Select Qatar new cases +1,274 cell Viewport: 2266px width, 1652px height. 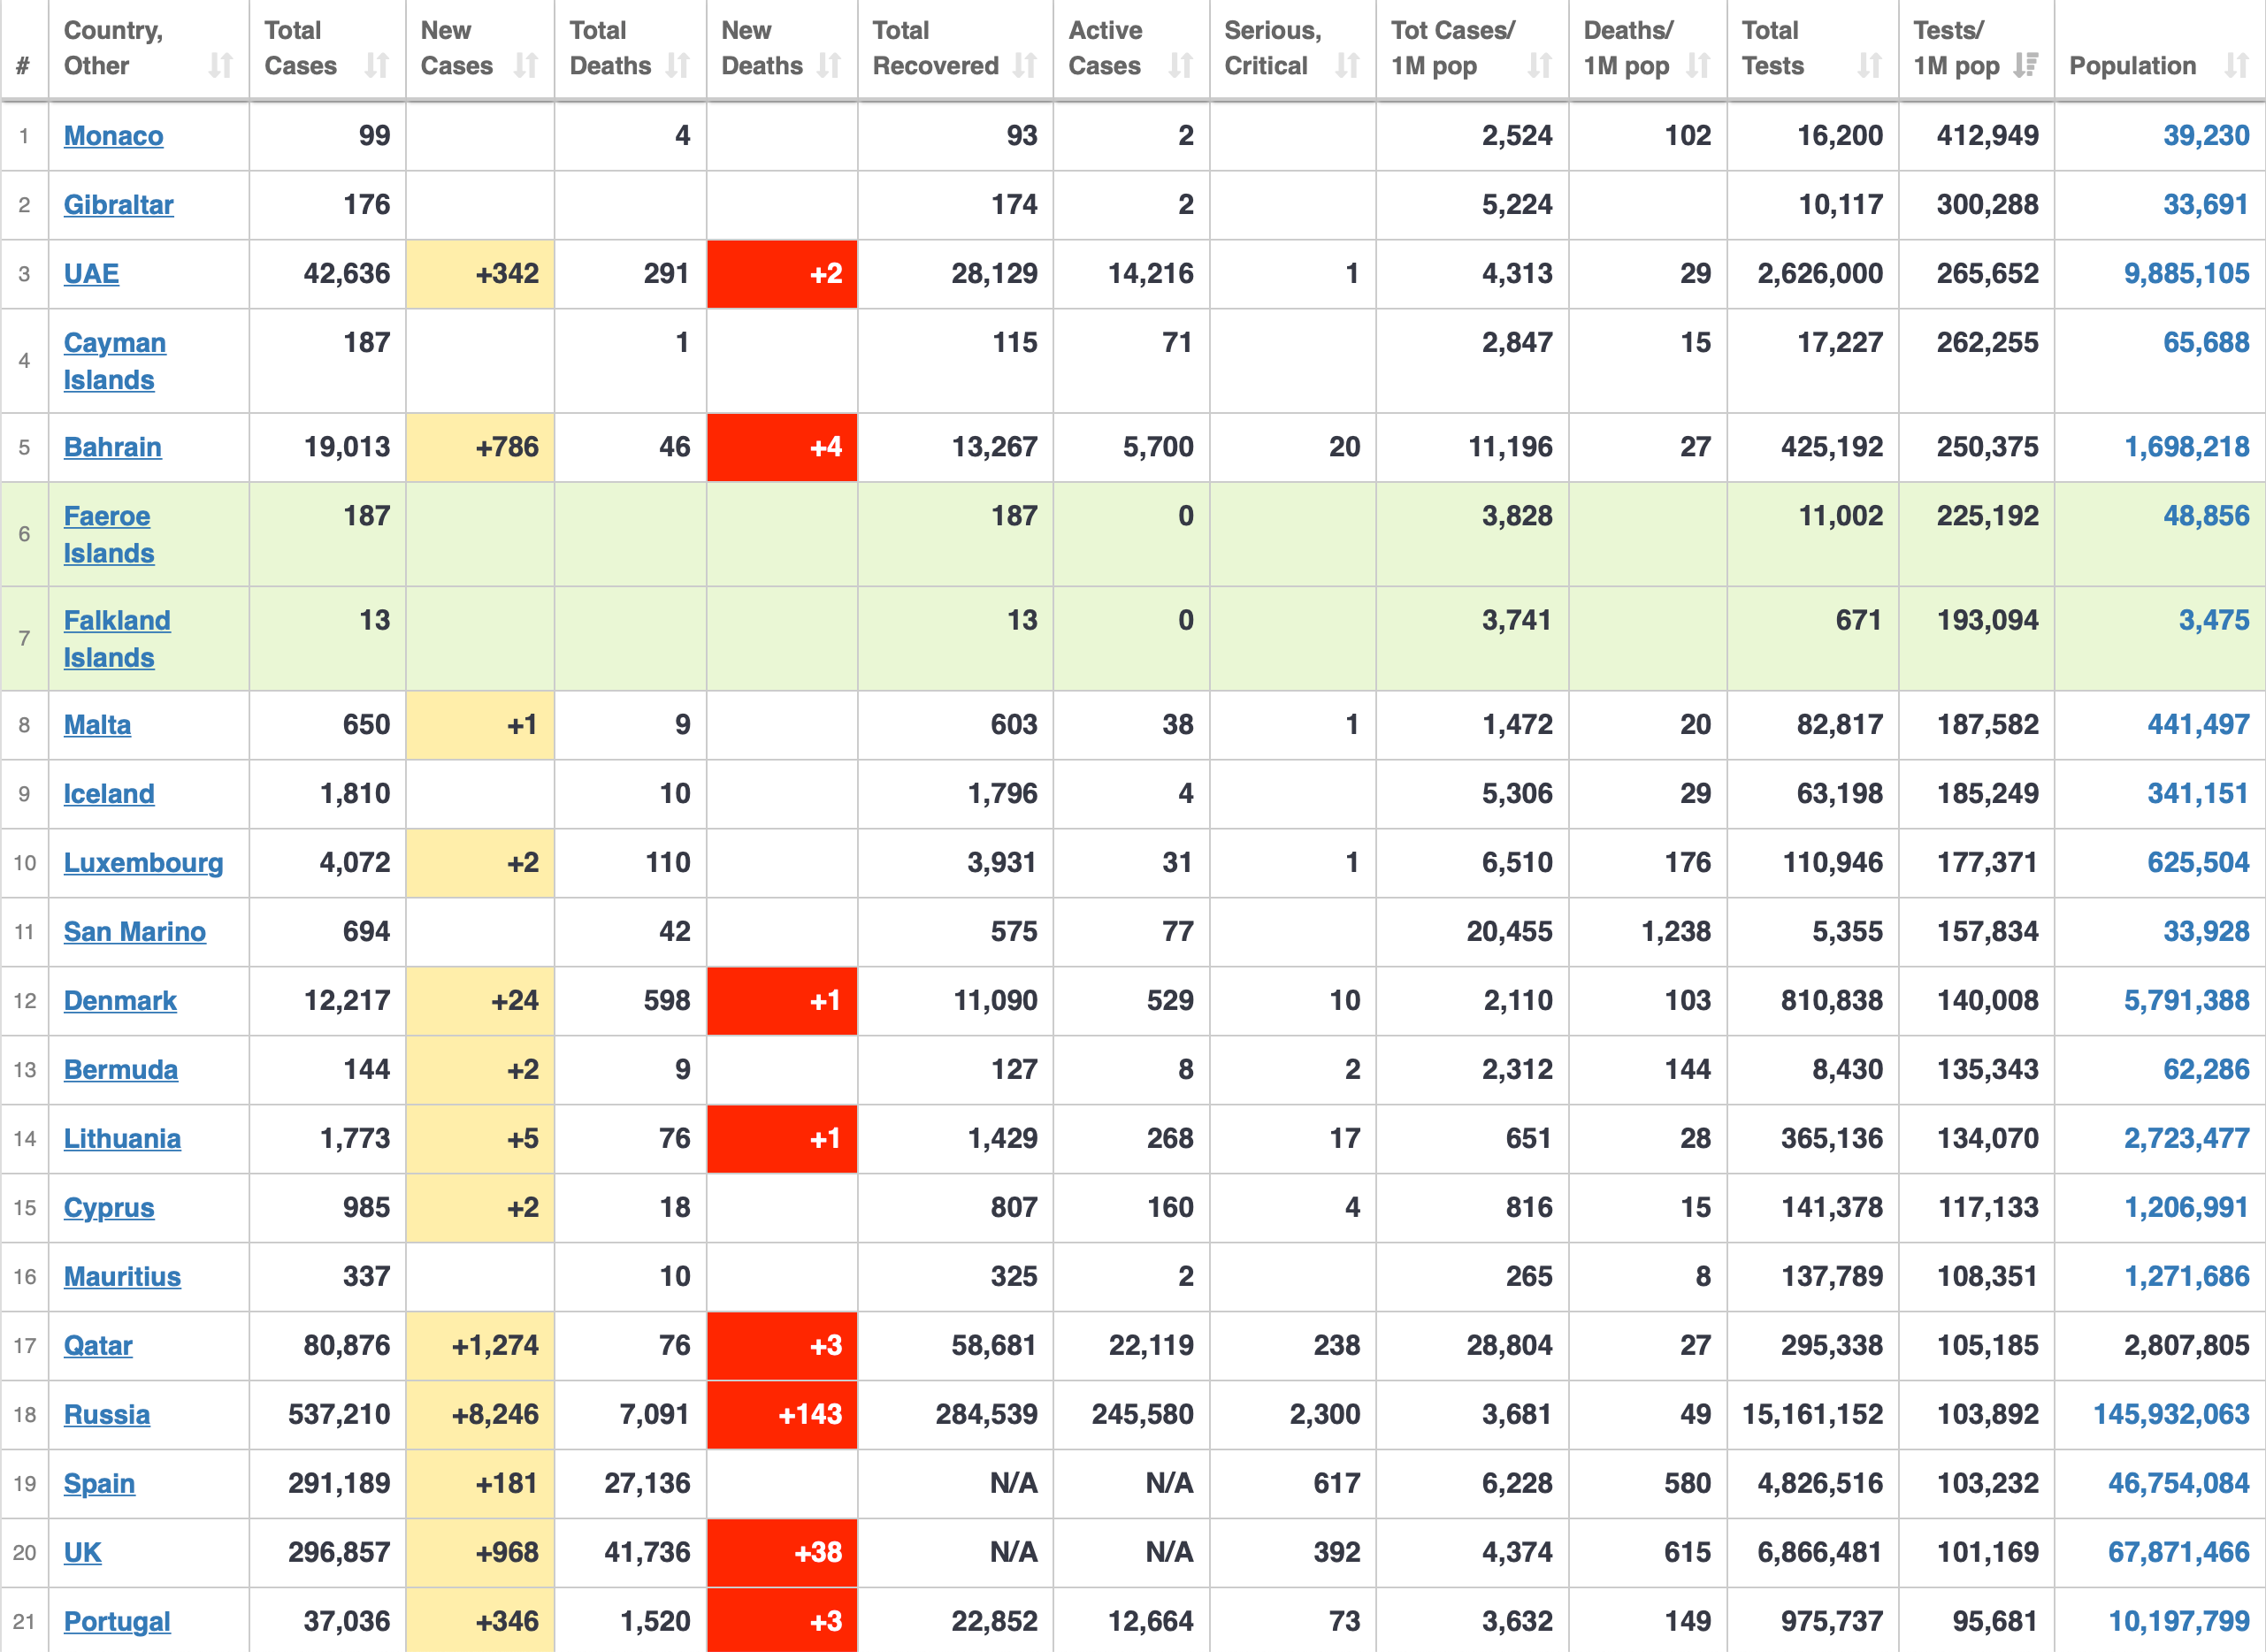tap(480, 1346)
